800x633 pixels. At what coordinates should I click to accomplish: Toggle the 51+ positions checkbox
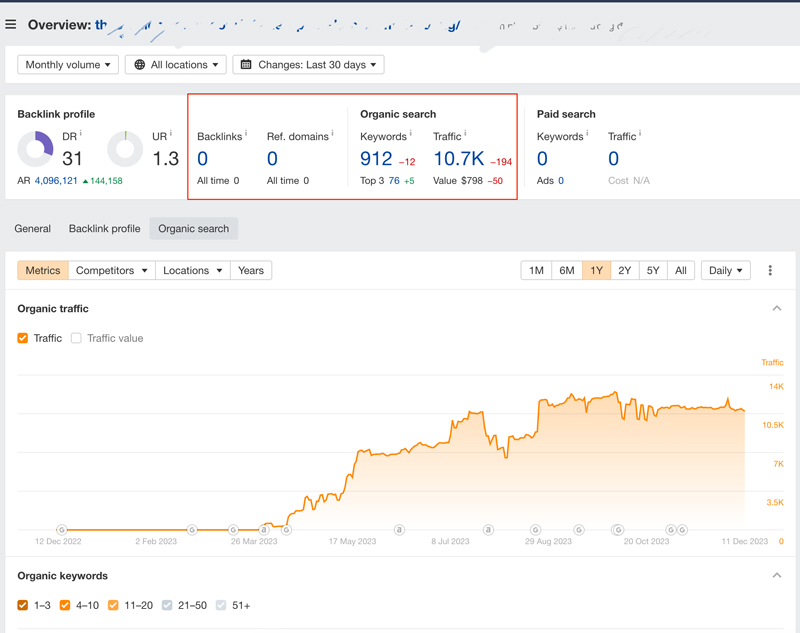pyautogui.click(x=221, y=605)
